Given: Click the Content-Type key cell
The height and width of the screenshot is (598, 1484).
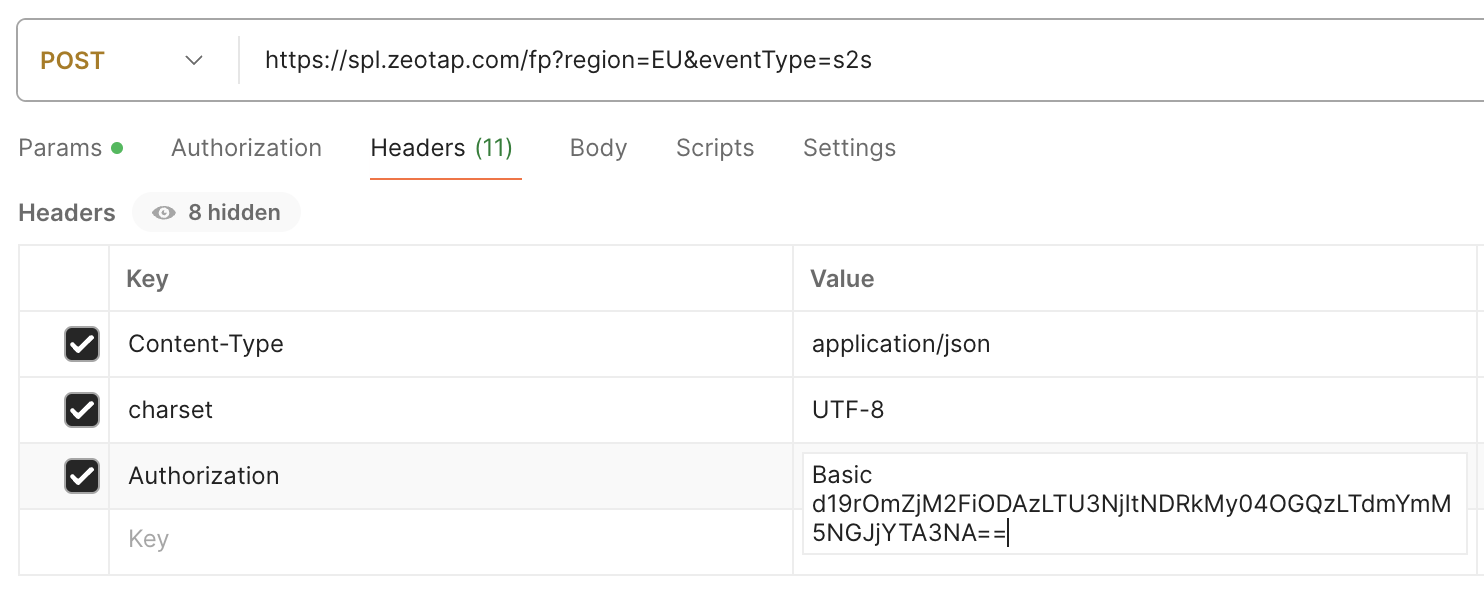Looking at the screenshot, I should coord(450,344).
